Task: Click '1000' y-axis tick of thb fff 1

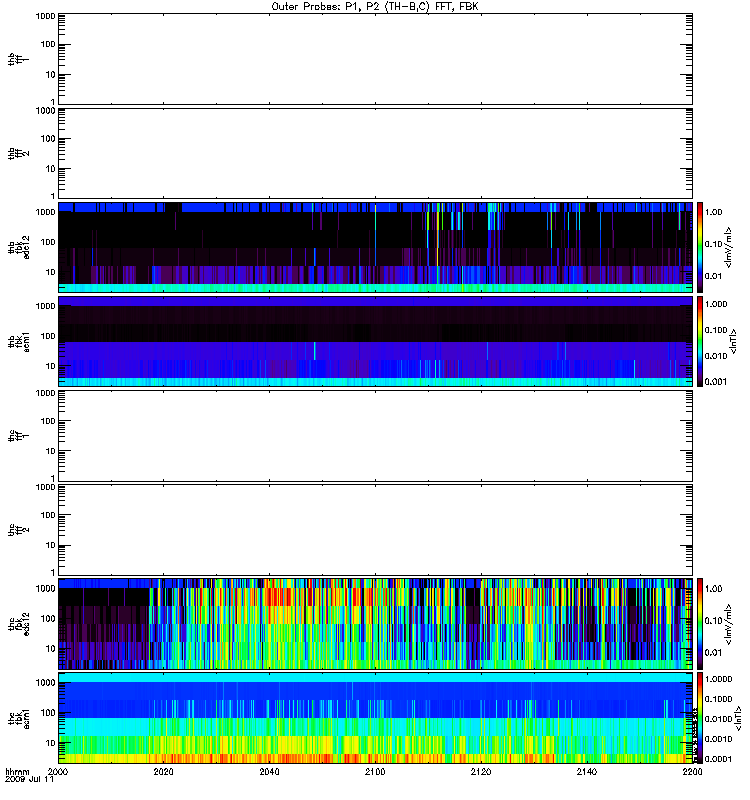Action: pyautogui.click(x=45, y=16)
